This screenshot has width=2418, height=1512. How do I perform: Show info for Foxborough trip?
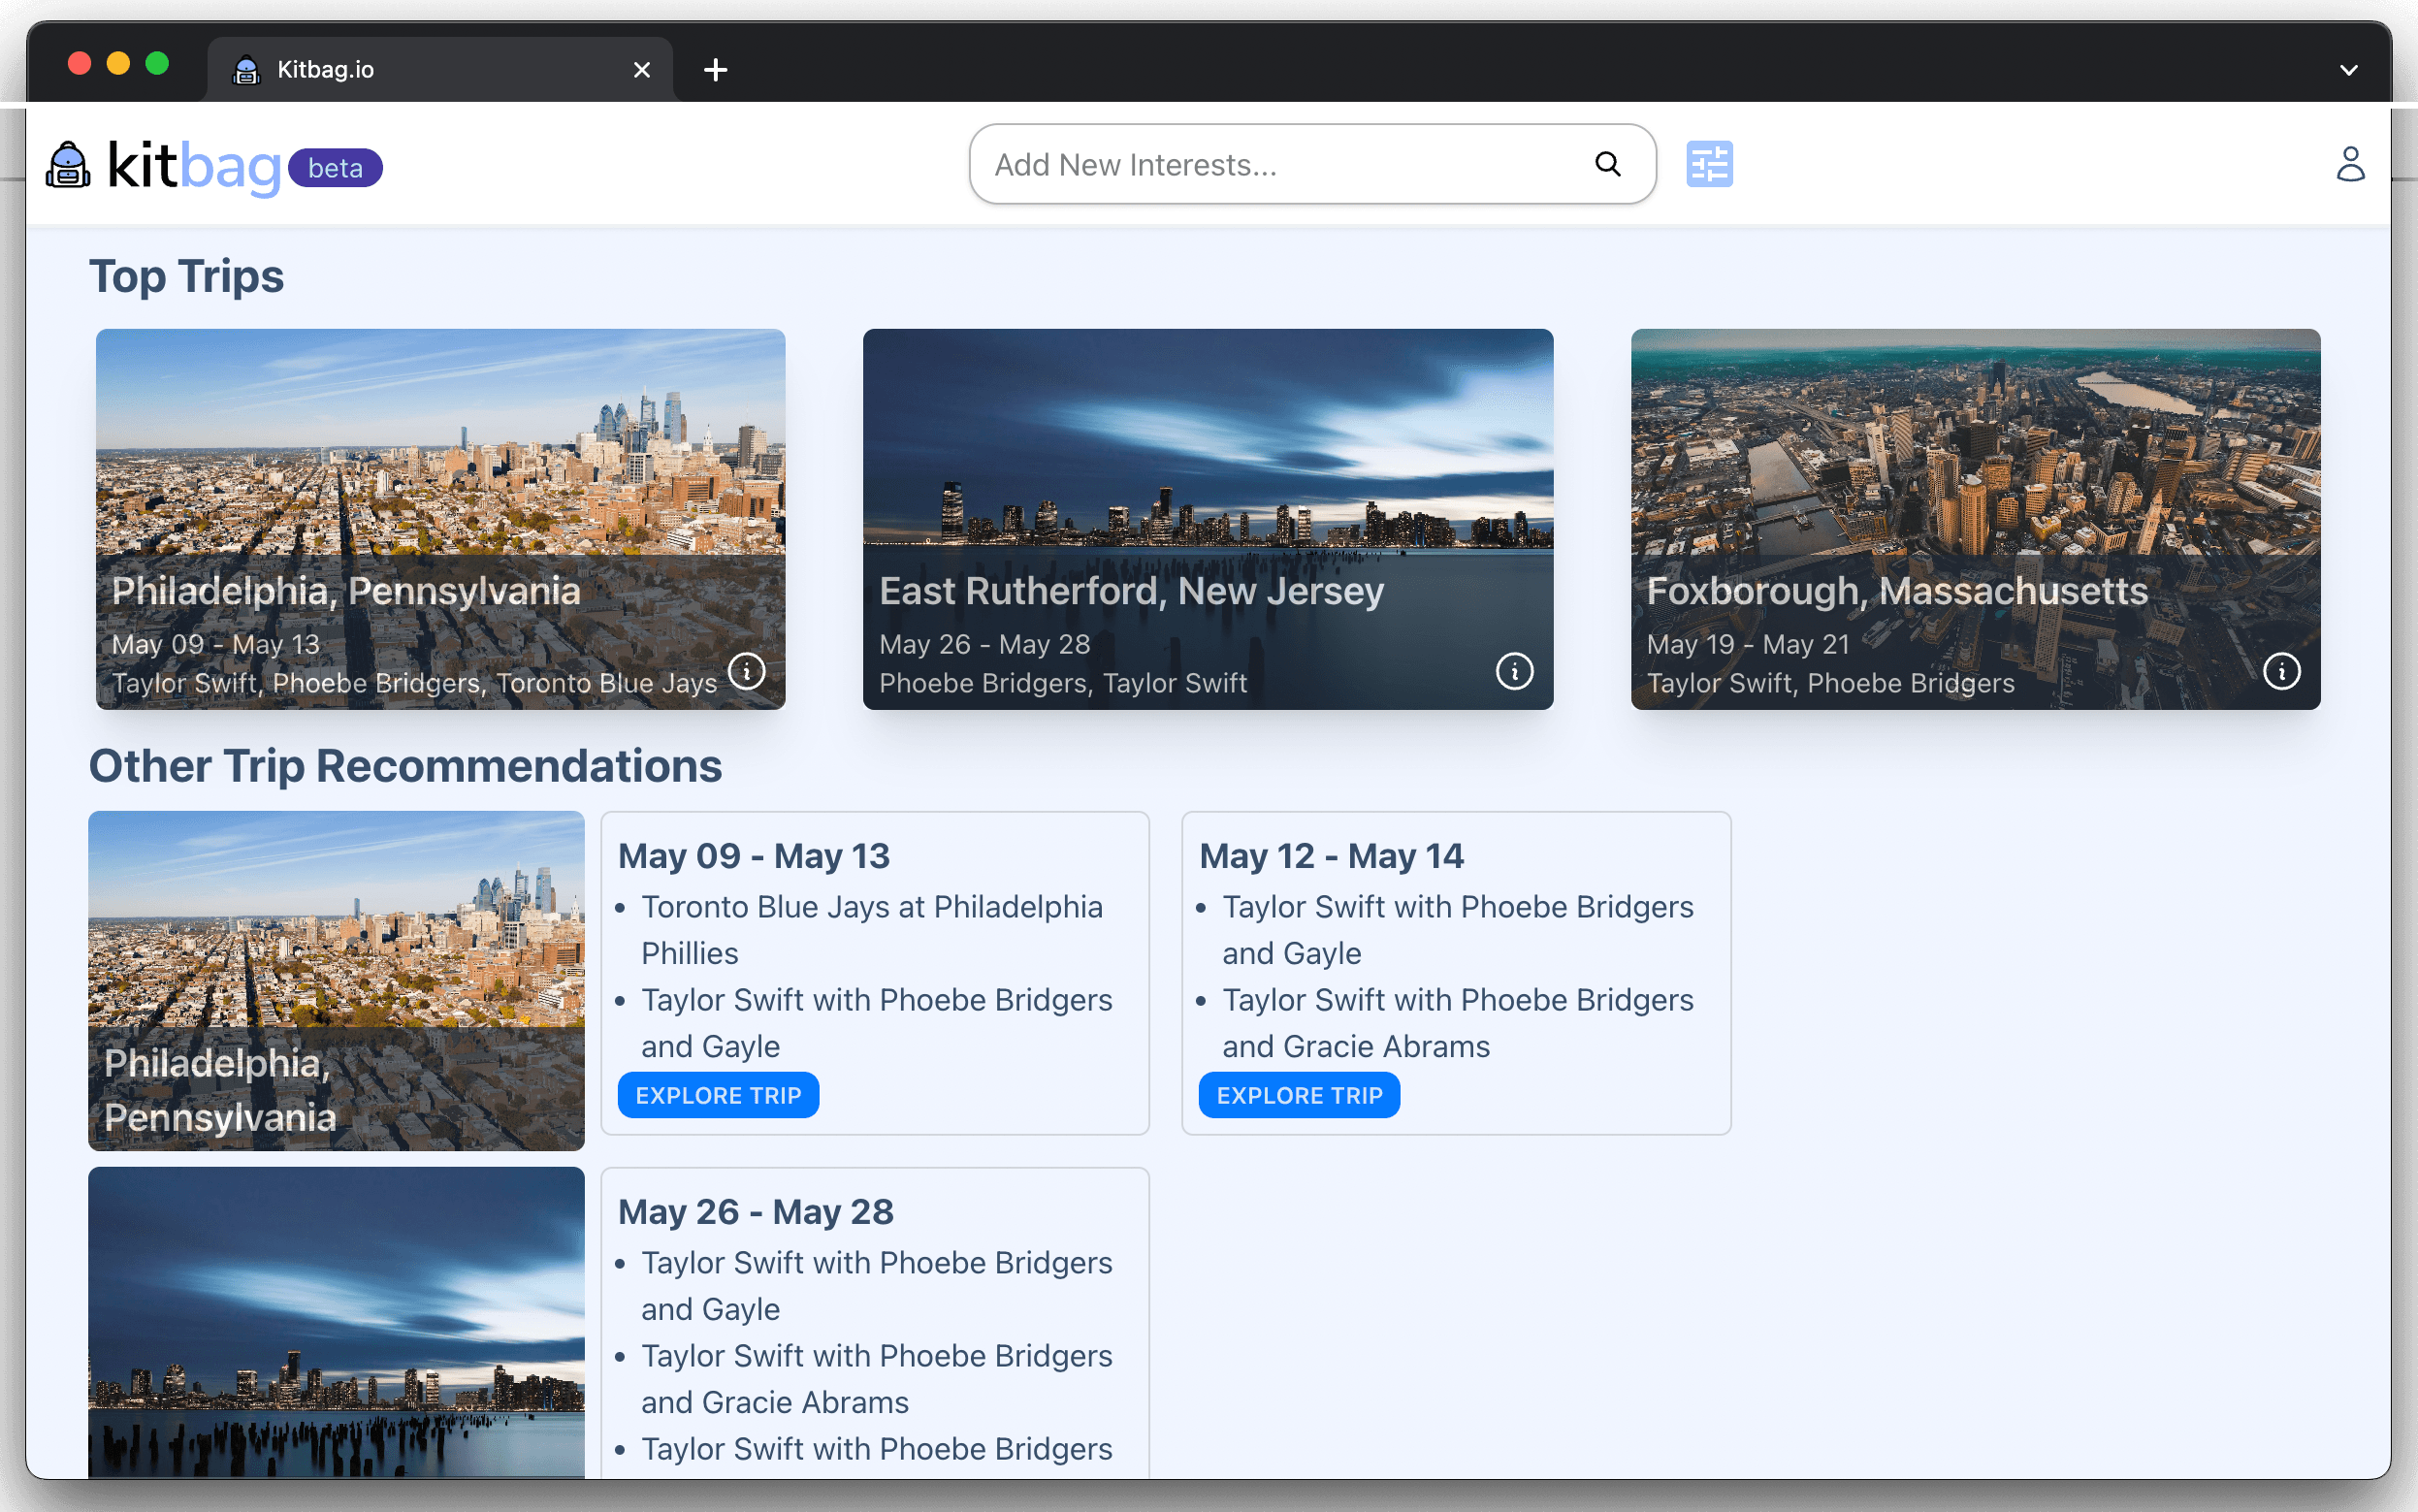2281,670
